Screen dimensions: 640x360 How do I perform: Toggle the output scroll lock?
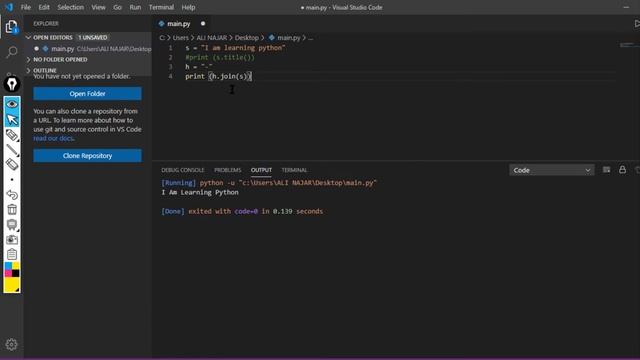[622, 170]
